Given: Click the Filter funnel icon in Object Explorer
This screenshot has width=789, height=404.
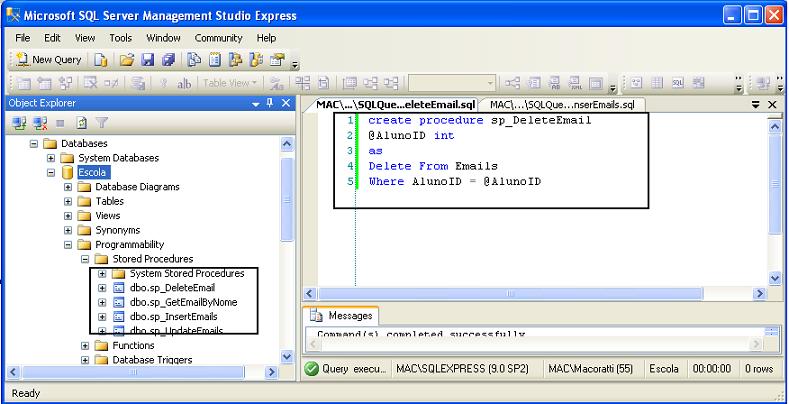Looking at the screenshot, I should [x=102, y=123].
